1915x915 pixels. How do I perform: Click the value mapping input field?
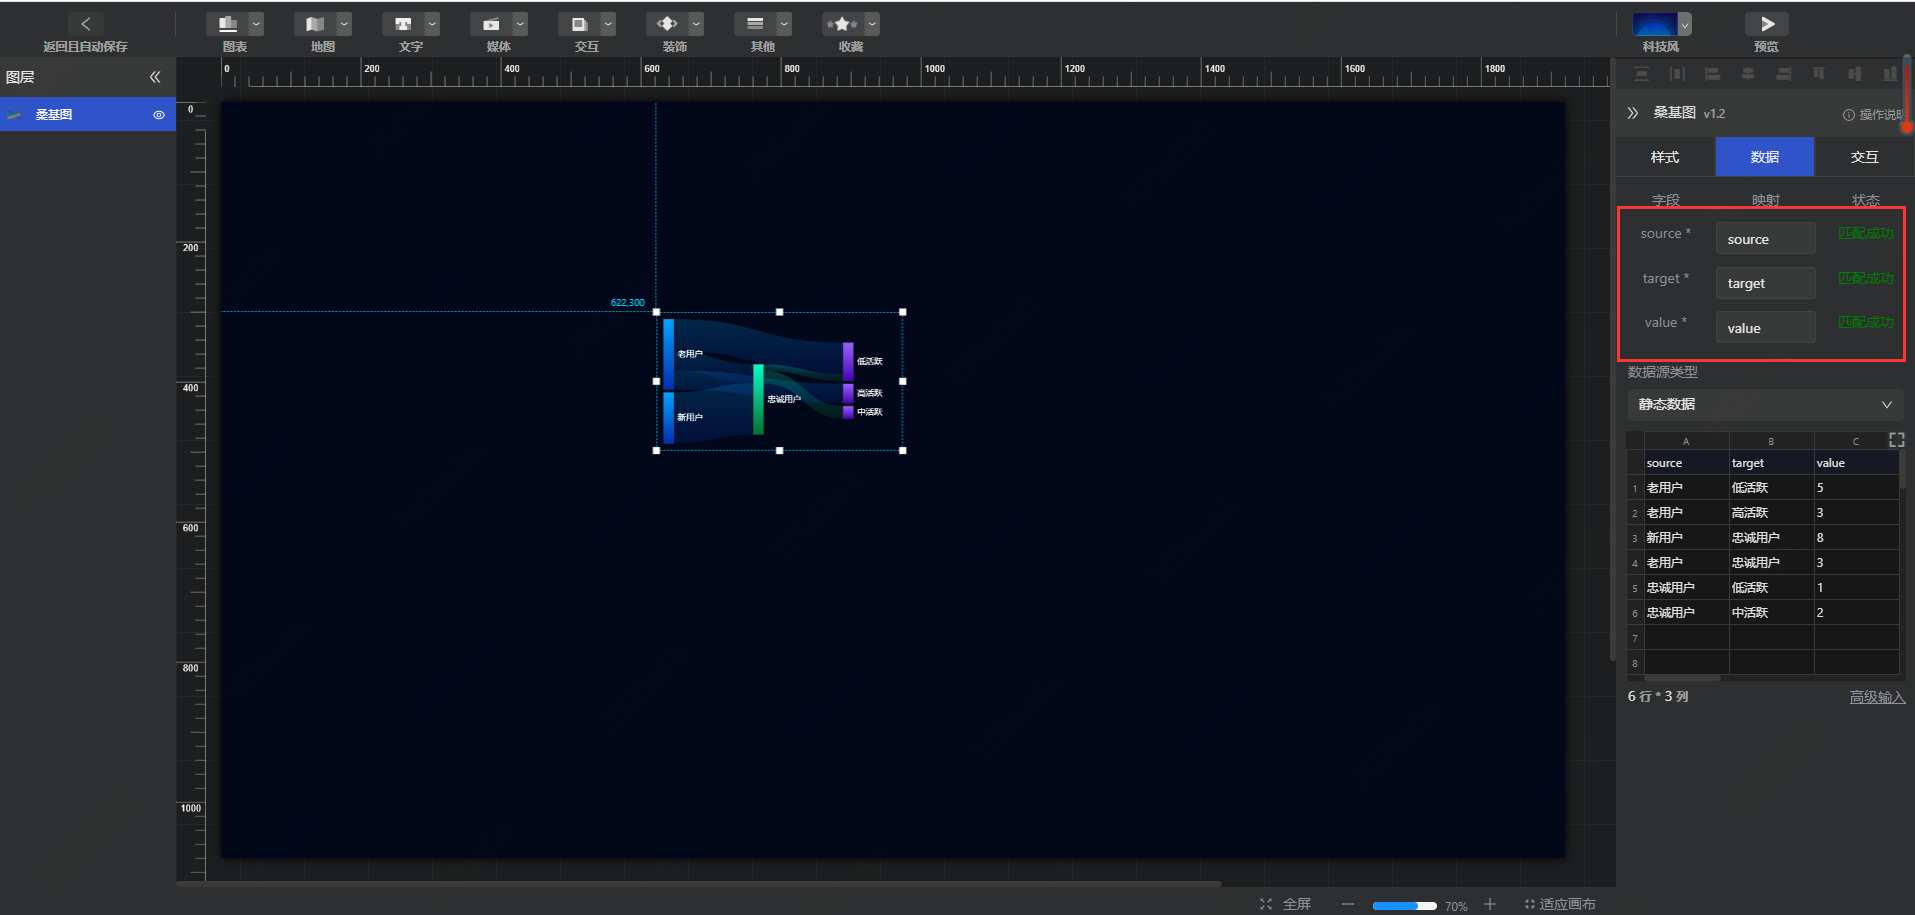click(1765, 328)
